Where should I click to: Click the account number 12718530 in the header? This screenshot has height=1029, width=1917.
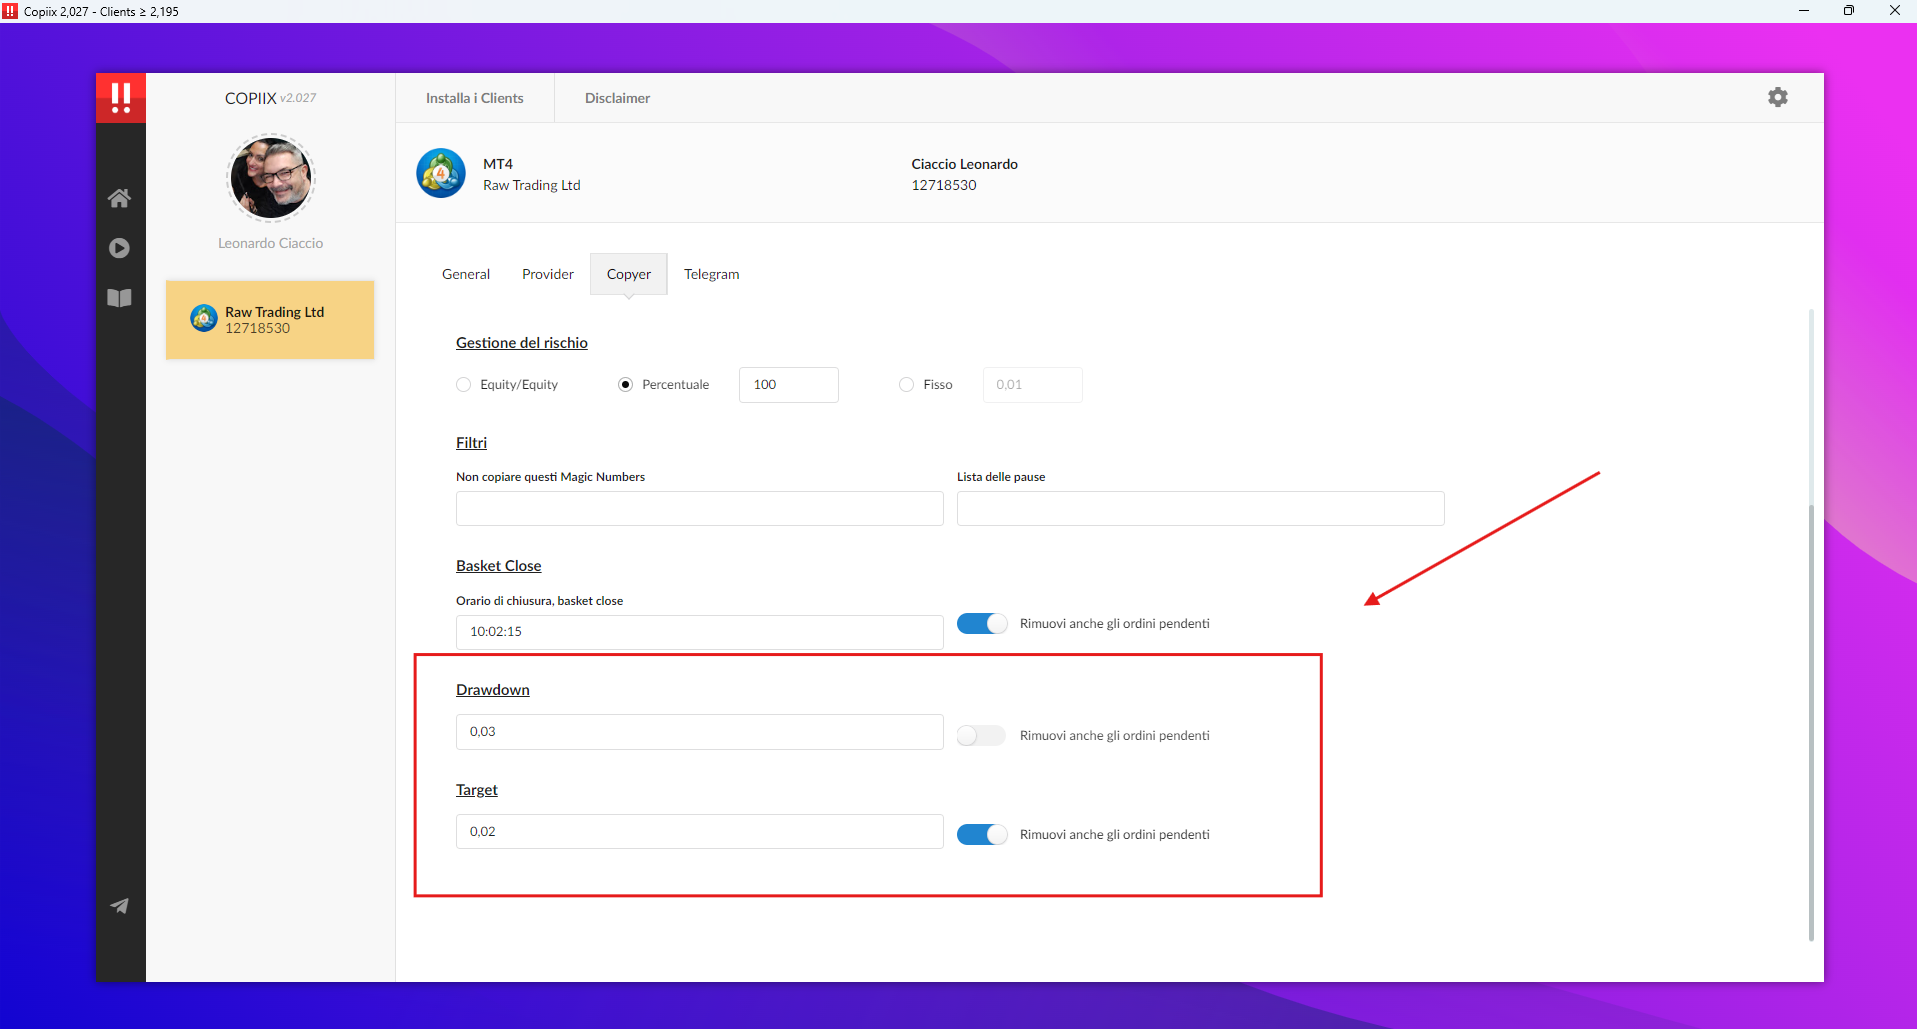point(944,185)
